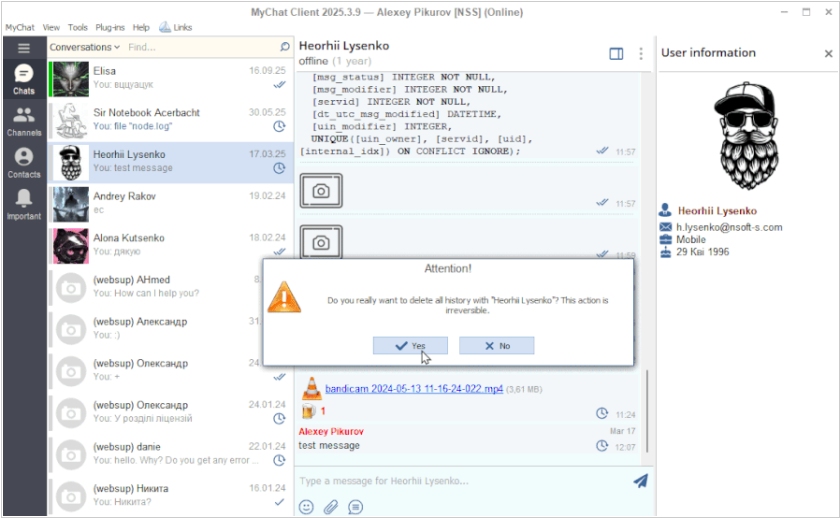Open the Plug-ins menu
This screenshot has width=840, height=518.
(110, 27)
